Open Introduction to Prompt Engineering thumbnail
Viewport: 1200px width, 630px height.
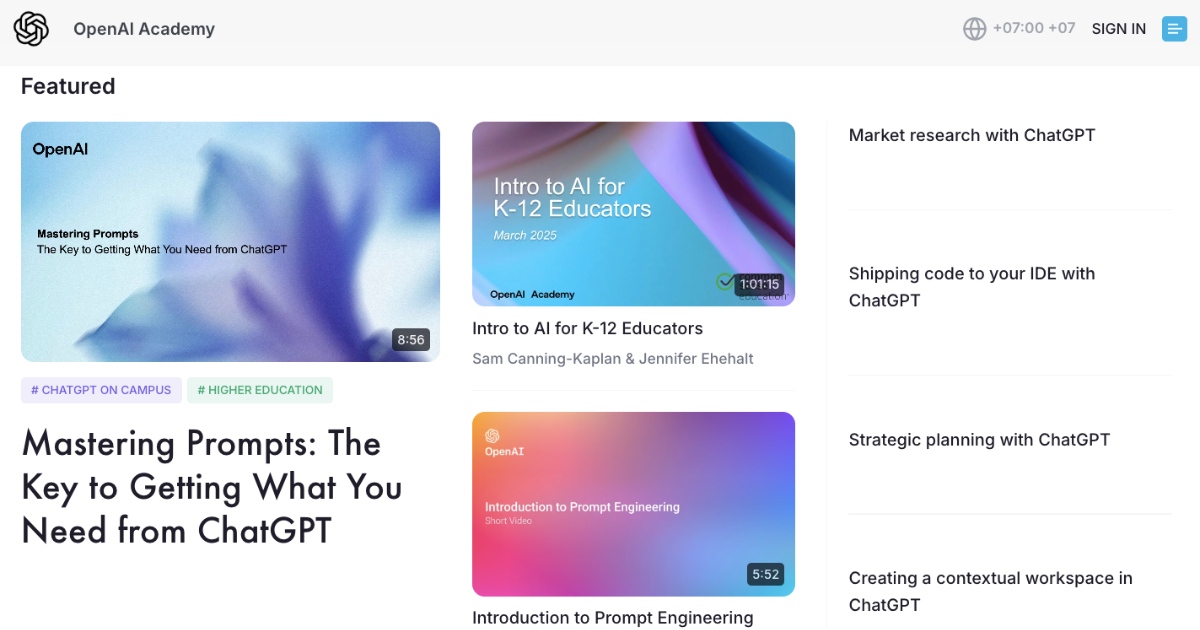point(633,504)
